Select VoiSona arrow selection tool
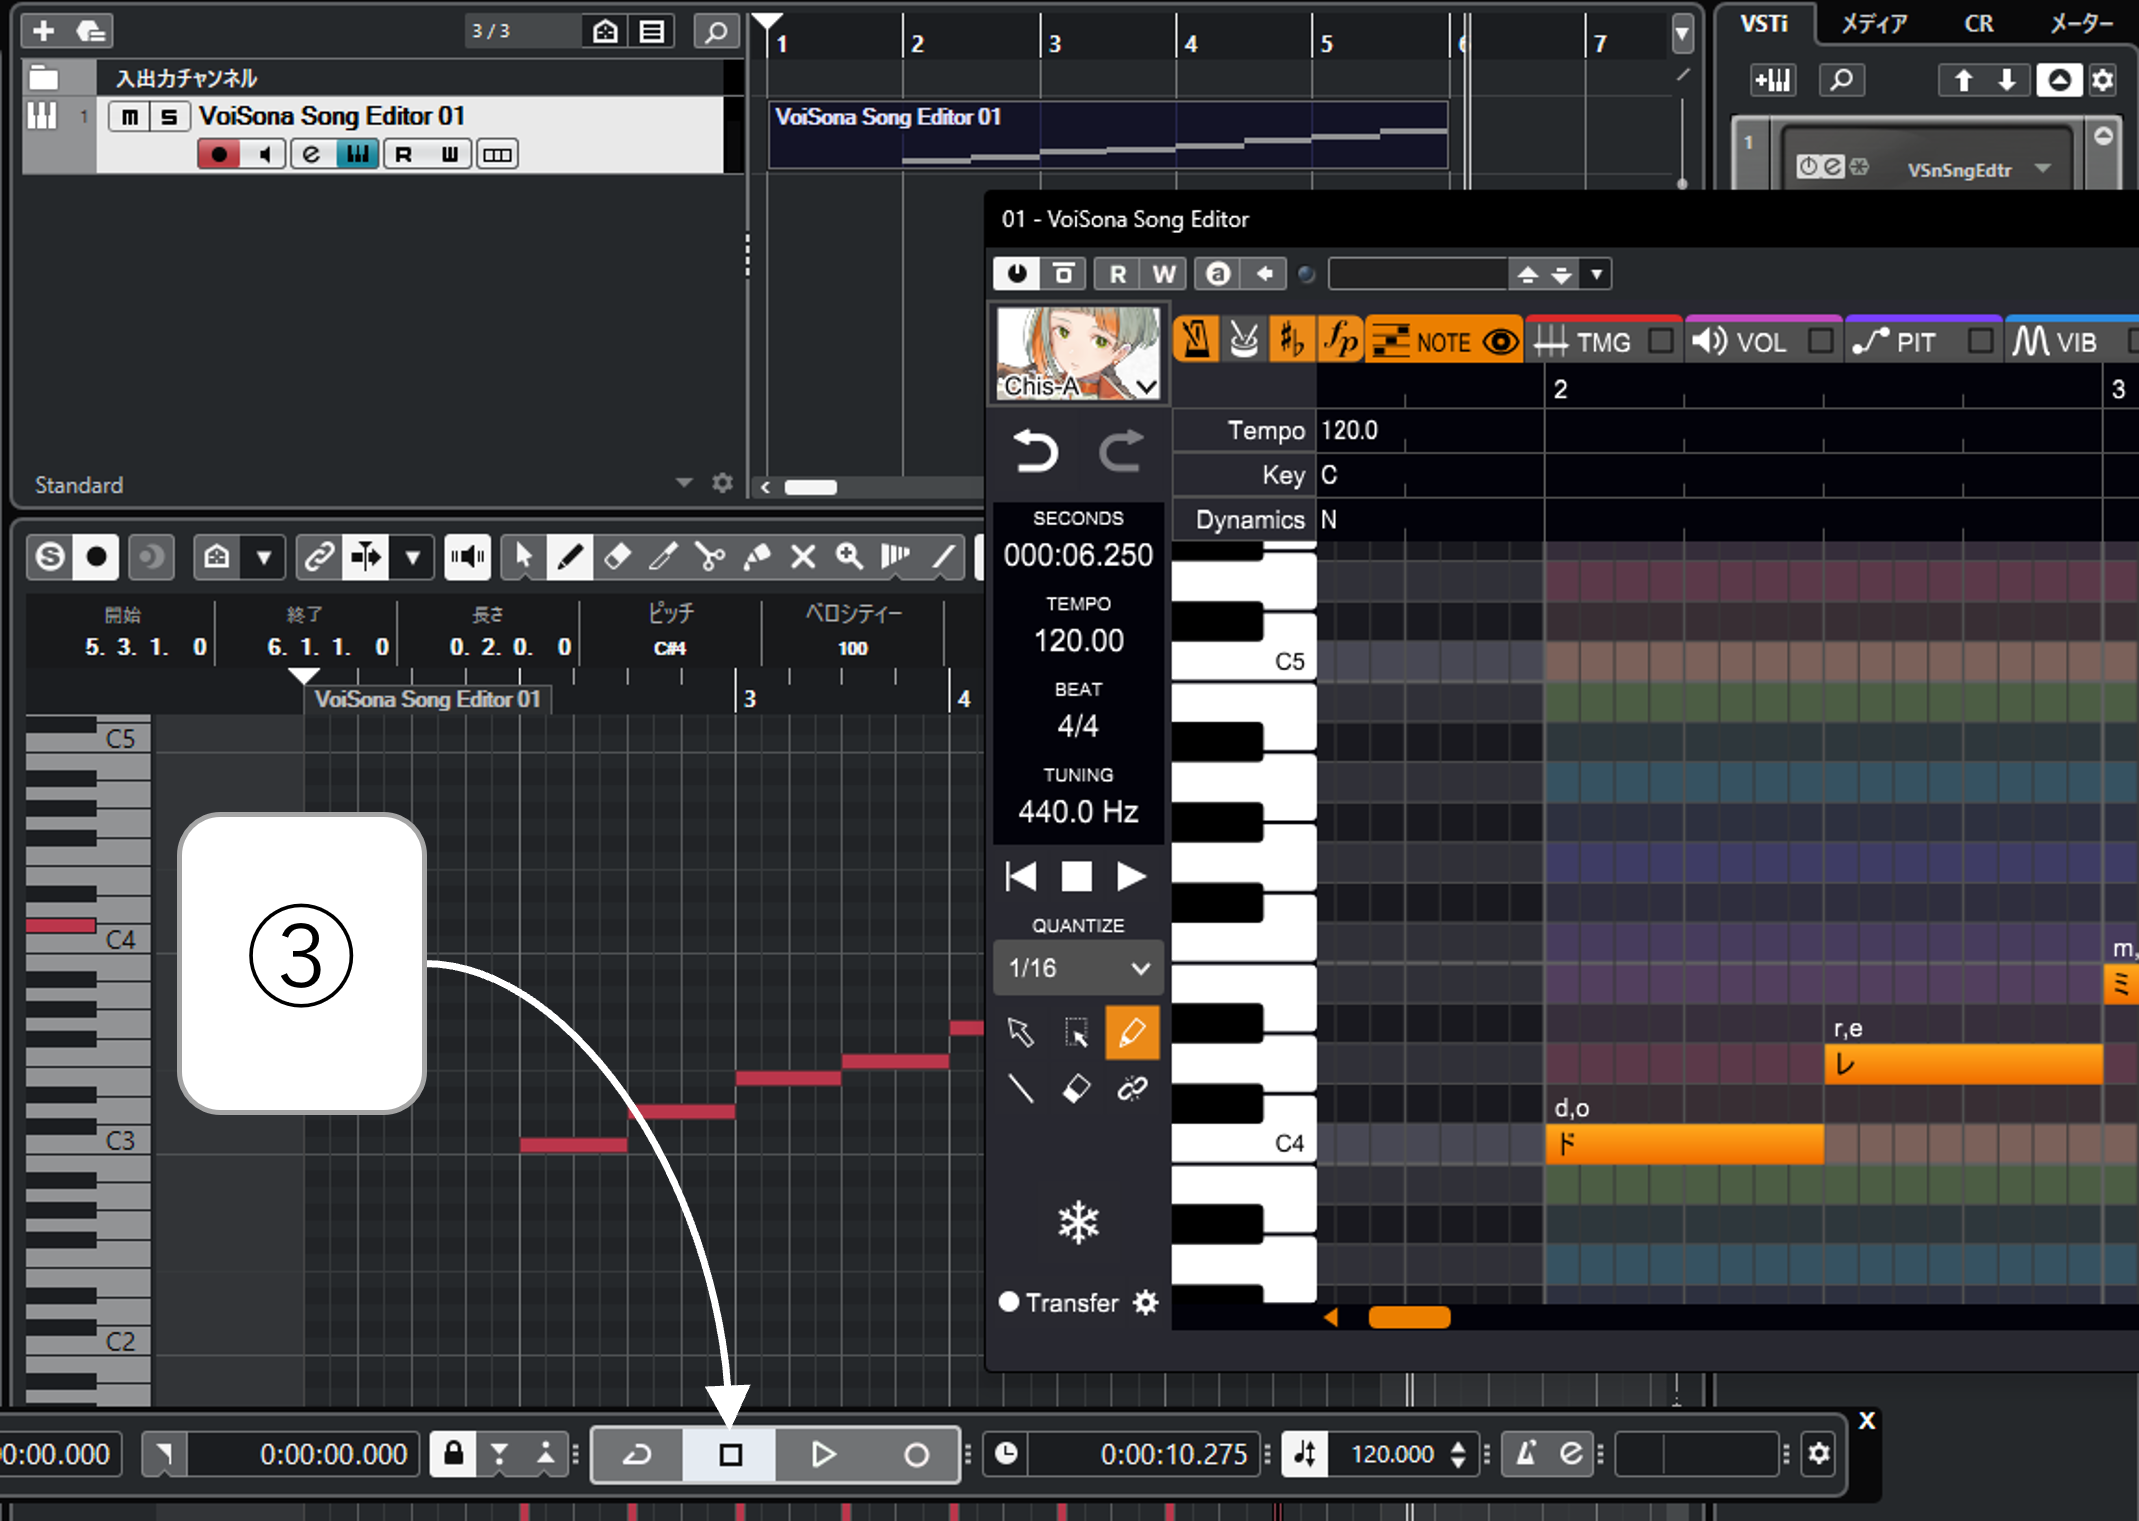Image resolution: width=2139 pixels, height=1521 pixels. click(1021, 1032)
